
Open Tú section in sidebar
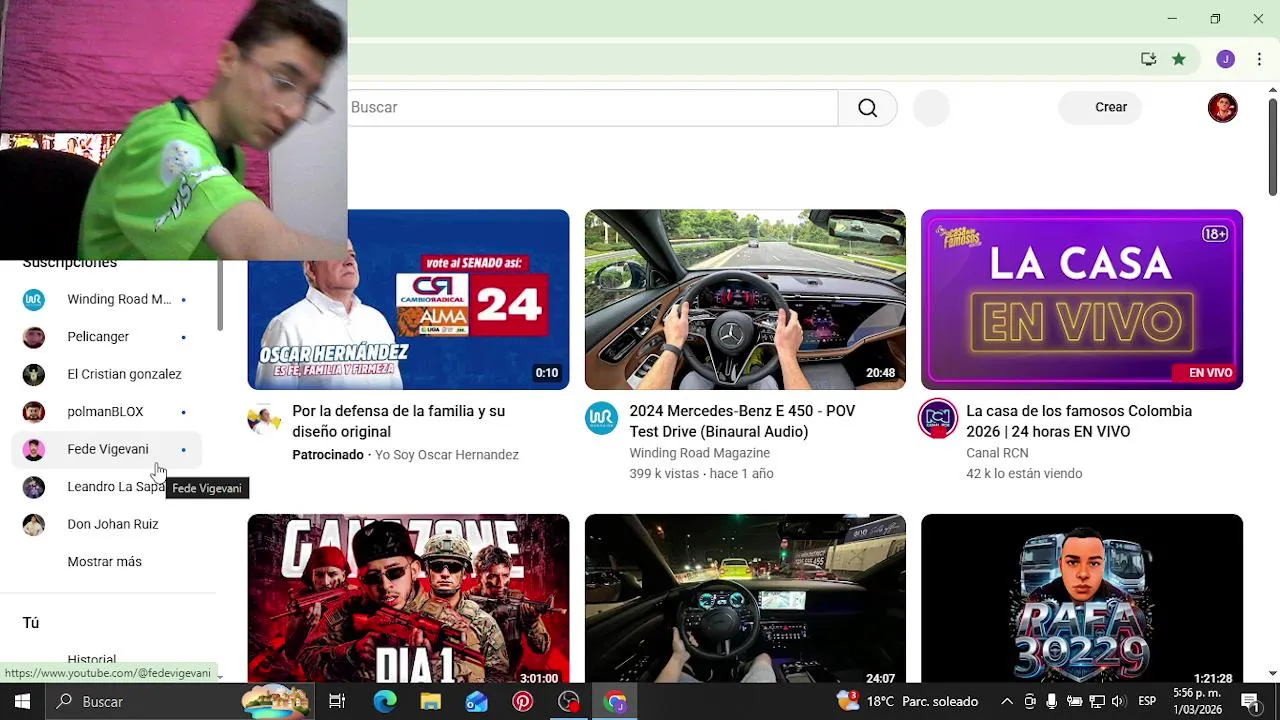click(31, 623)
